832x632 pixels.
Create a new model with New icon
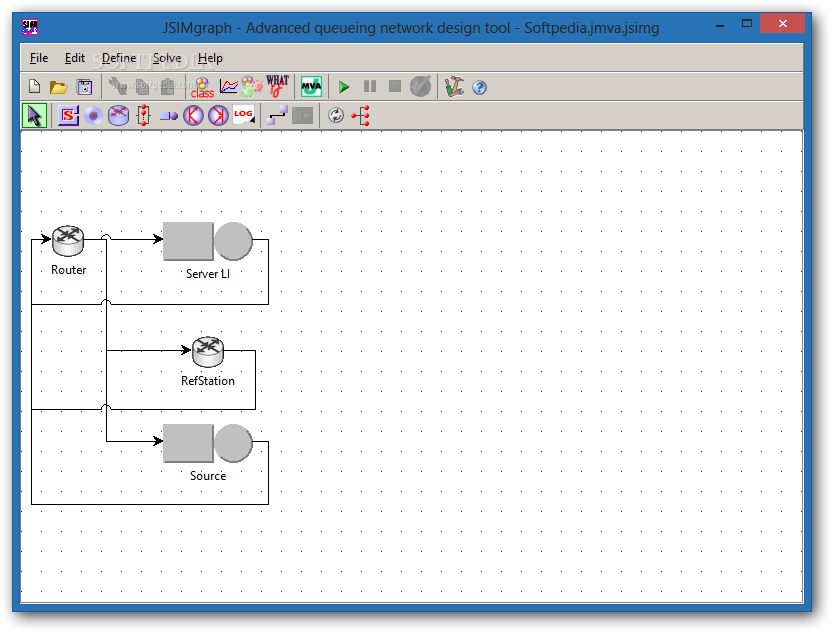(x=34, y=86)
